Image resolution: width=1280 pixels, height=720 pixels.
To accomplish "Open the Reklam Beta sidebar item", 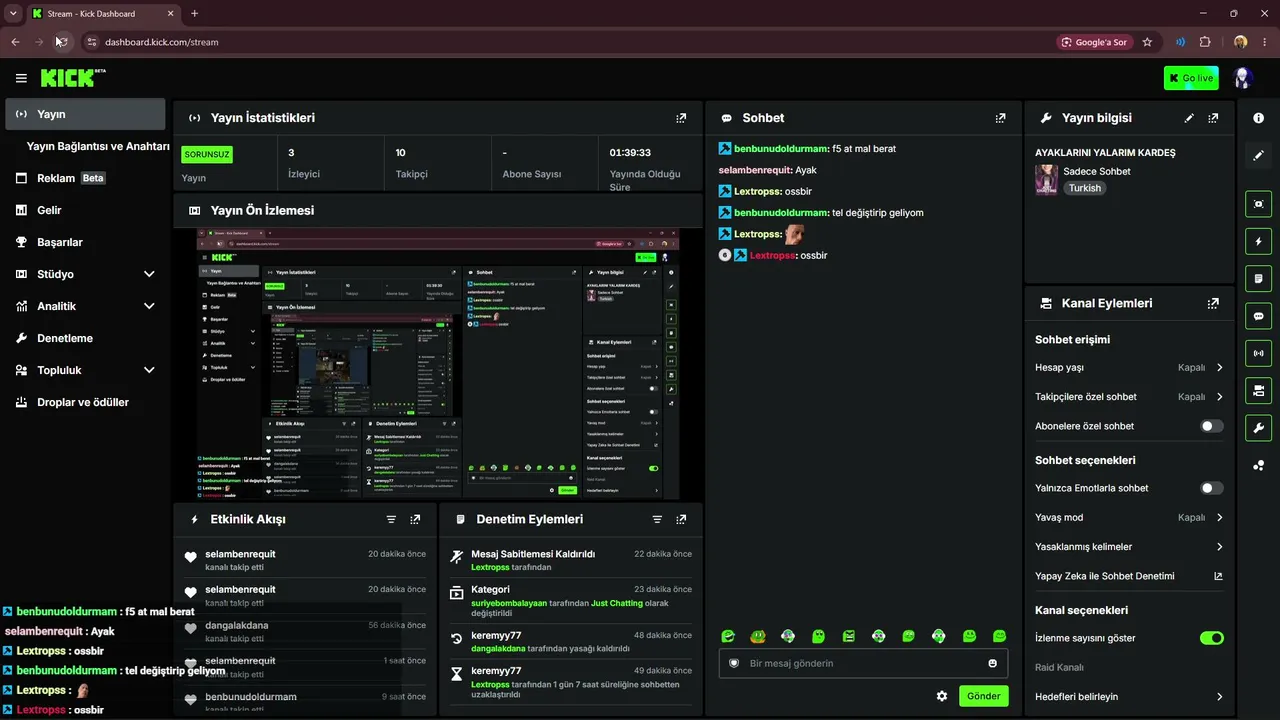I will 85,178.
